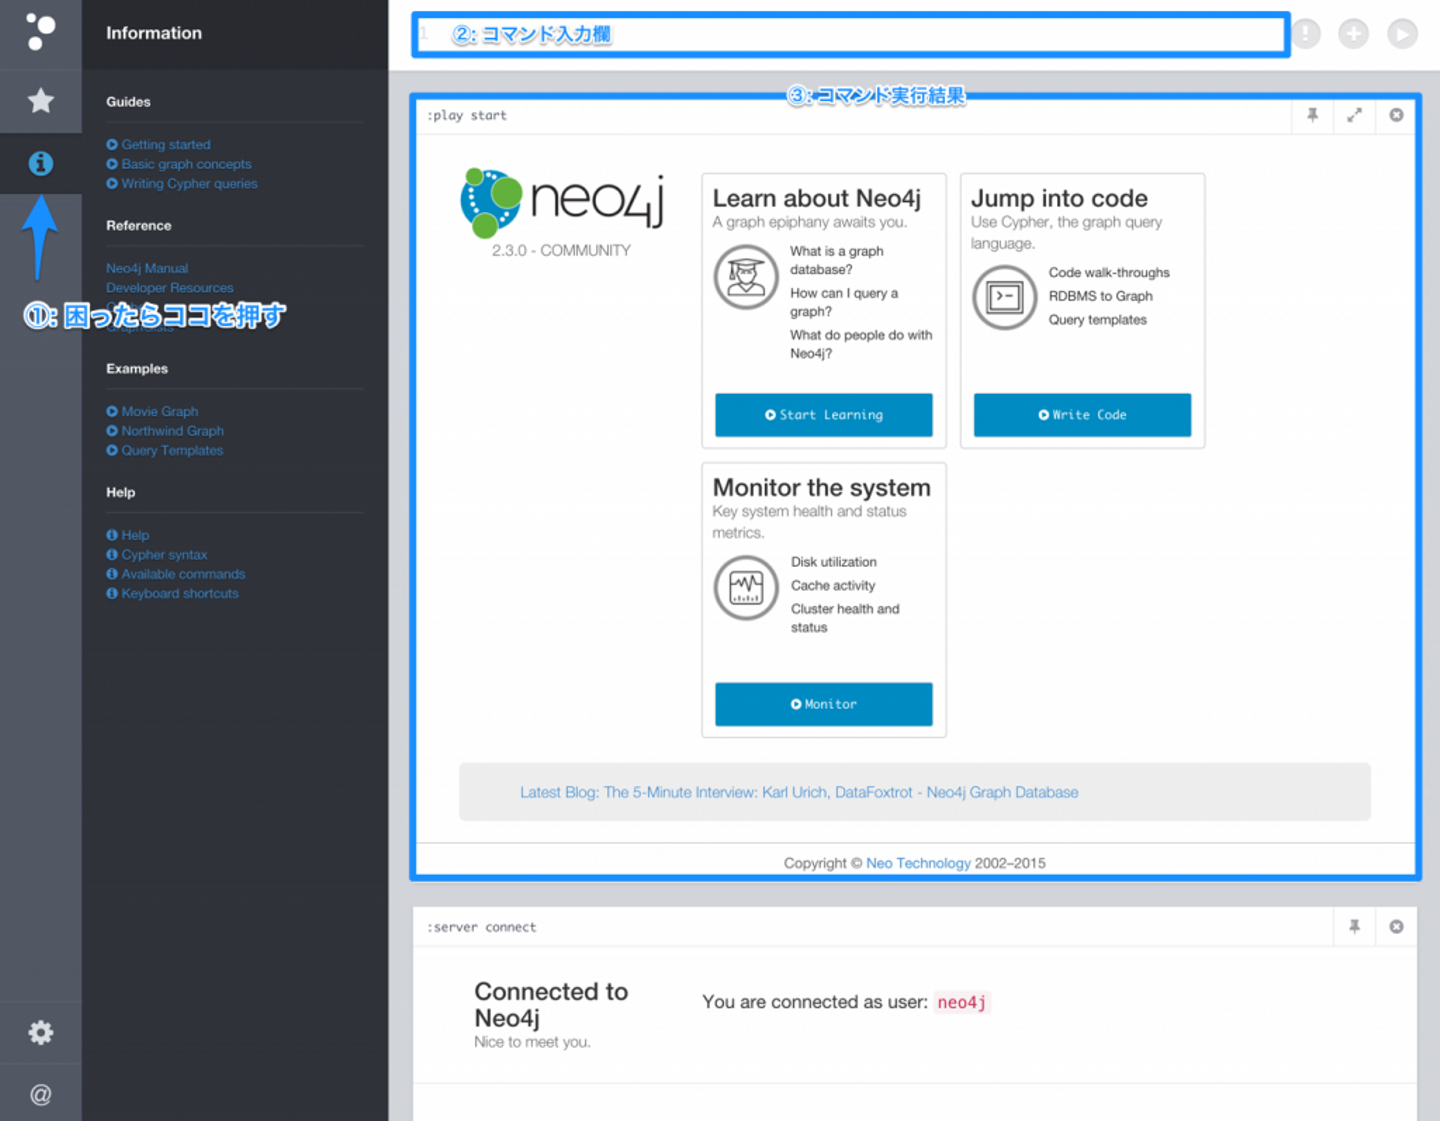Click 'How can I query a graph?' text
This screenshot has height=1121, width=1440.
tap(844, 302)
